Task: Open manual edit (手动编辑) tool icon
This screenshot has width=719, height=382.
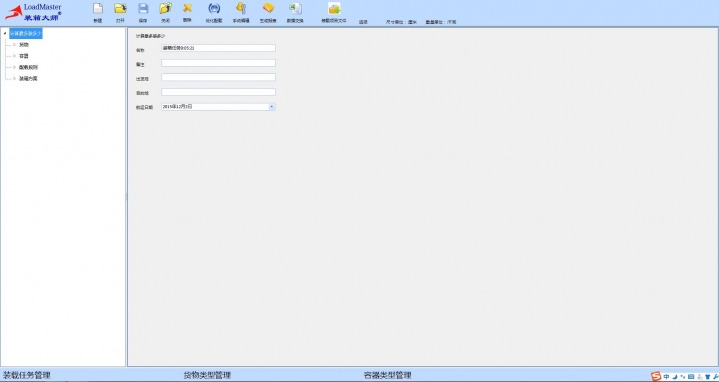Action: (x=241, y=8)
